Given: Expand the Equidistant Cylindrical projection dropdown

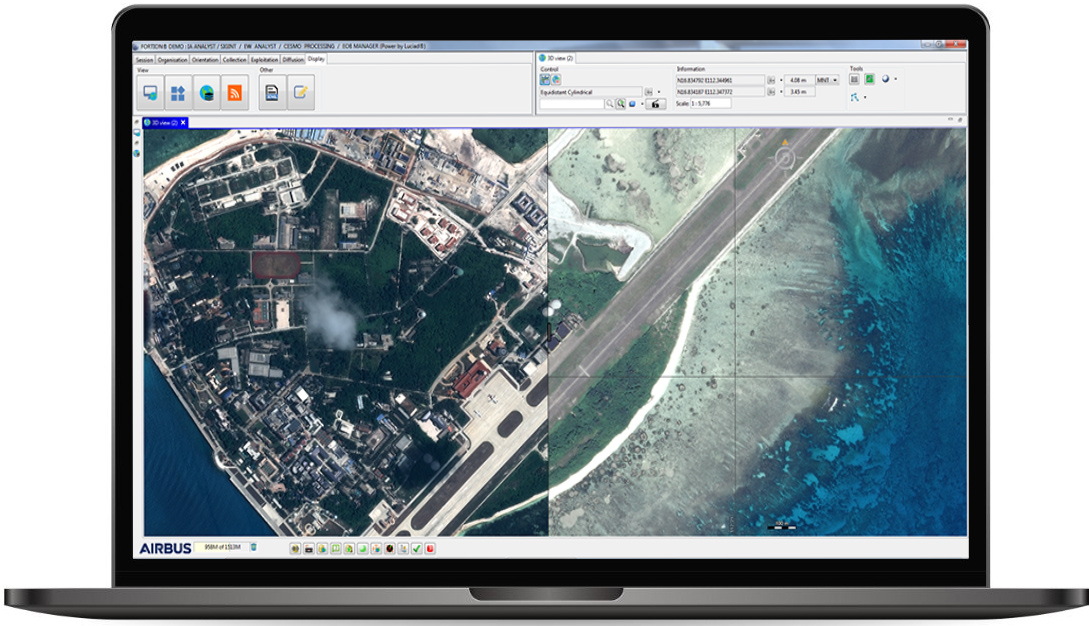Looking at the screenshot, I should click(x=649, y=91).
